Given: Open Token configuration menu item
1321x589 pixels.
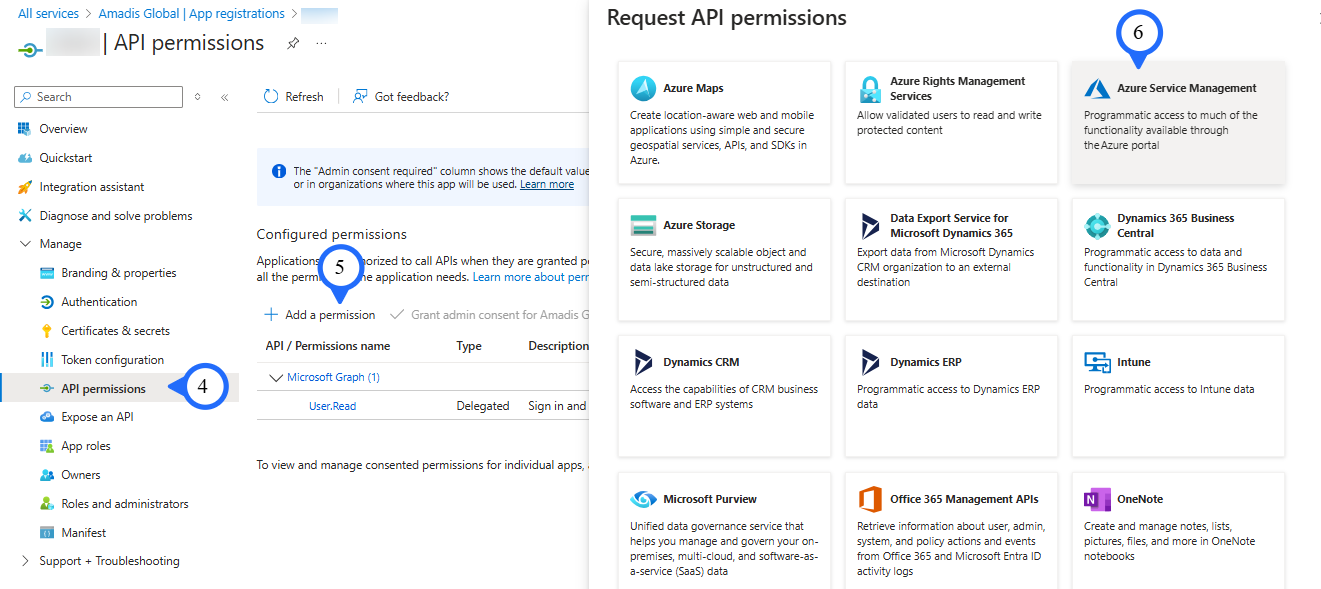Looking at the screenshot, I should [112, 360].
